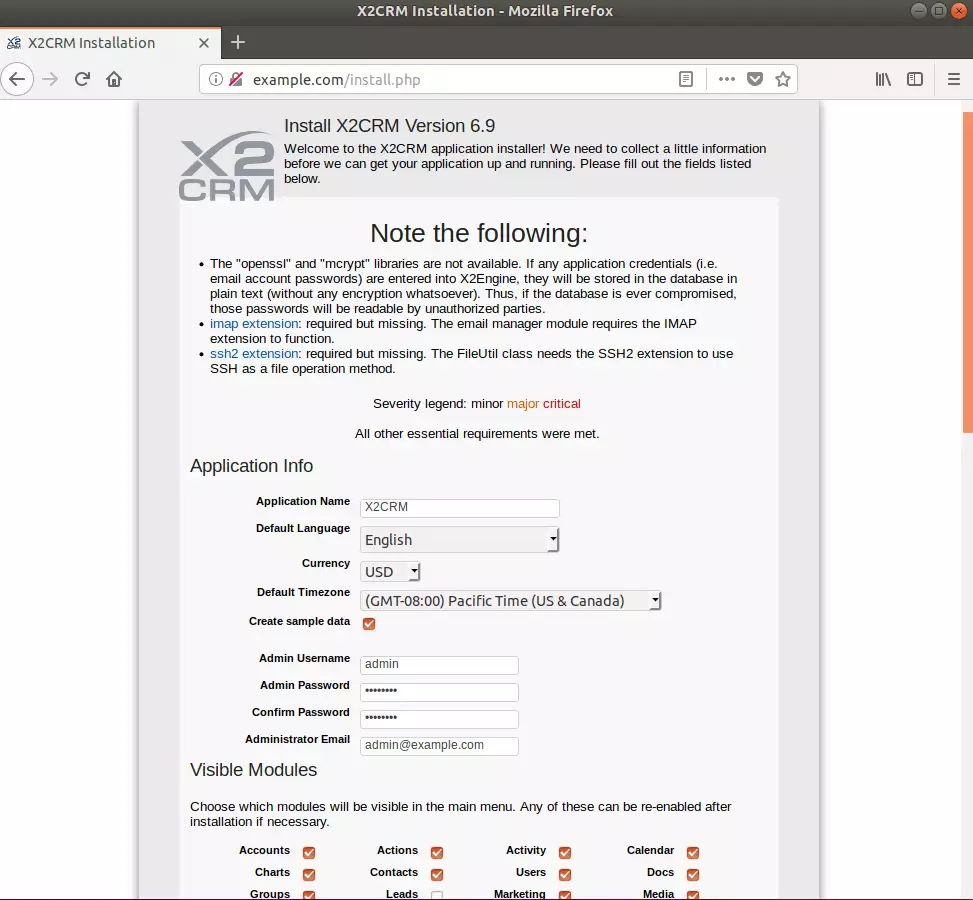Click the word 'major' in severity legend

523,403
